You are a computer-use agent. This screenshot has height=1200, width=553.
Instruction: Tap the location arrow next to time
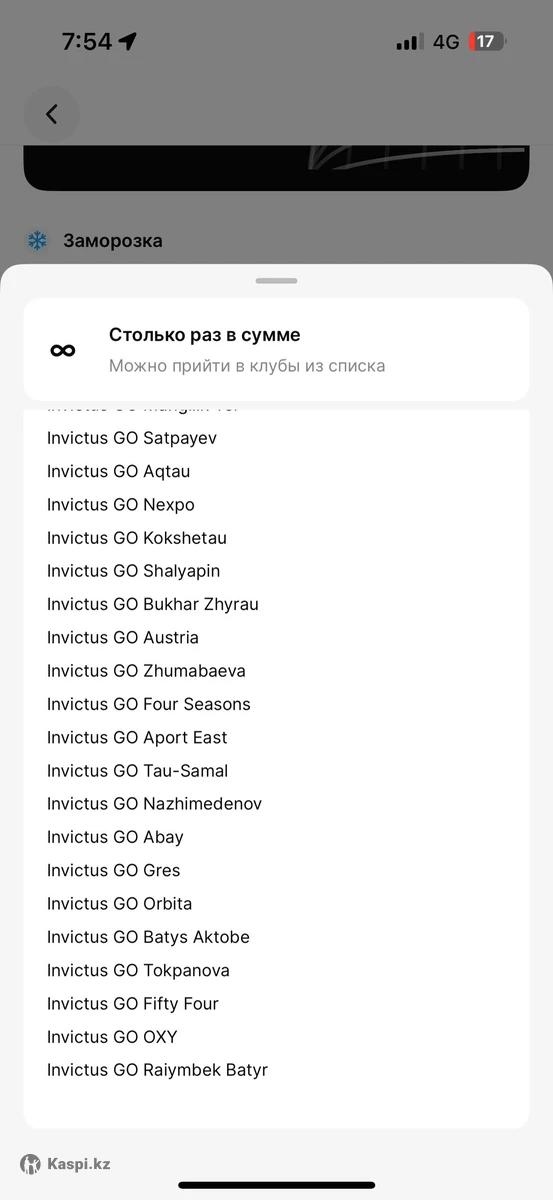click(x=127, y=41)
